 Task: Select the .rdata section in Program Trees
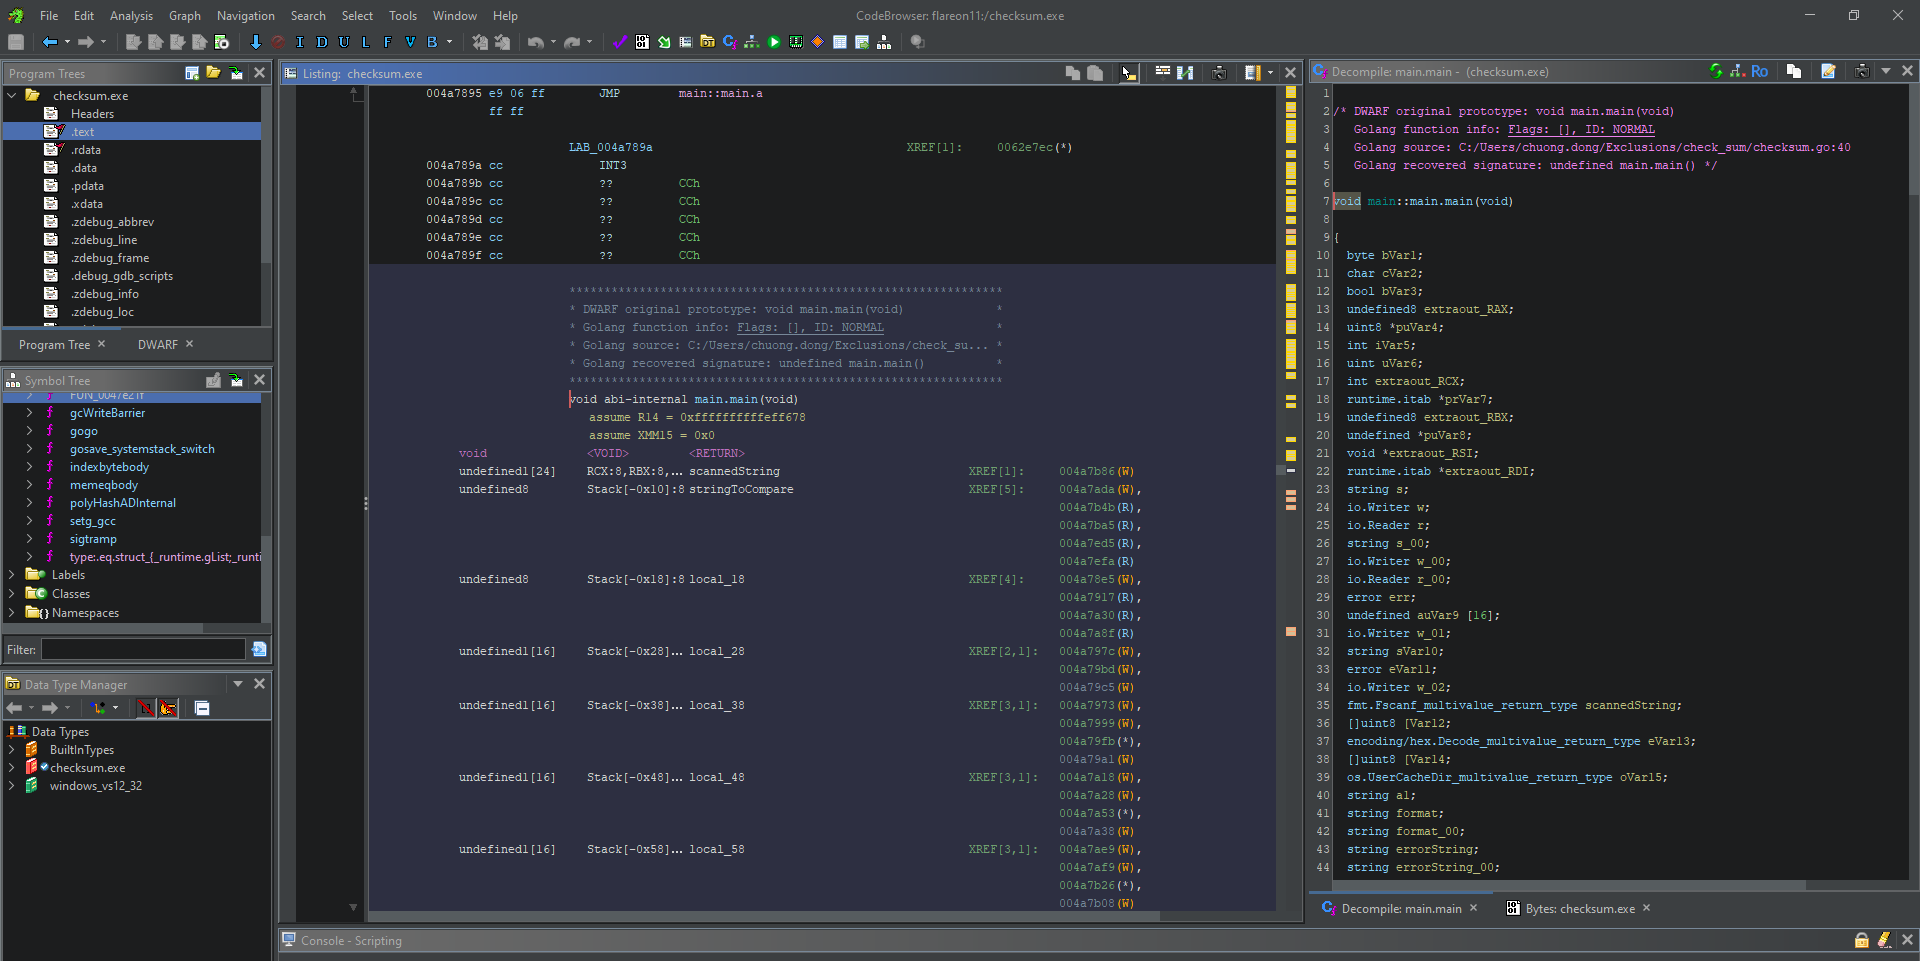pos(86,150)
